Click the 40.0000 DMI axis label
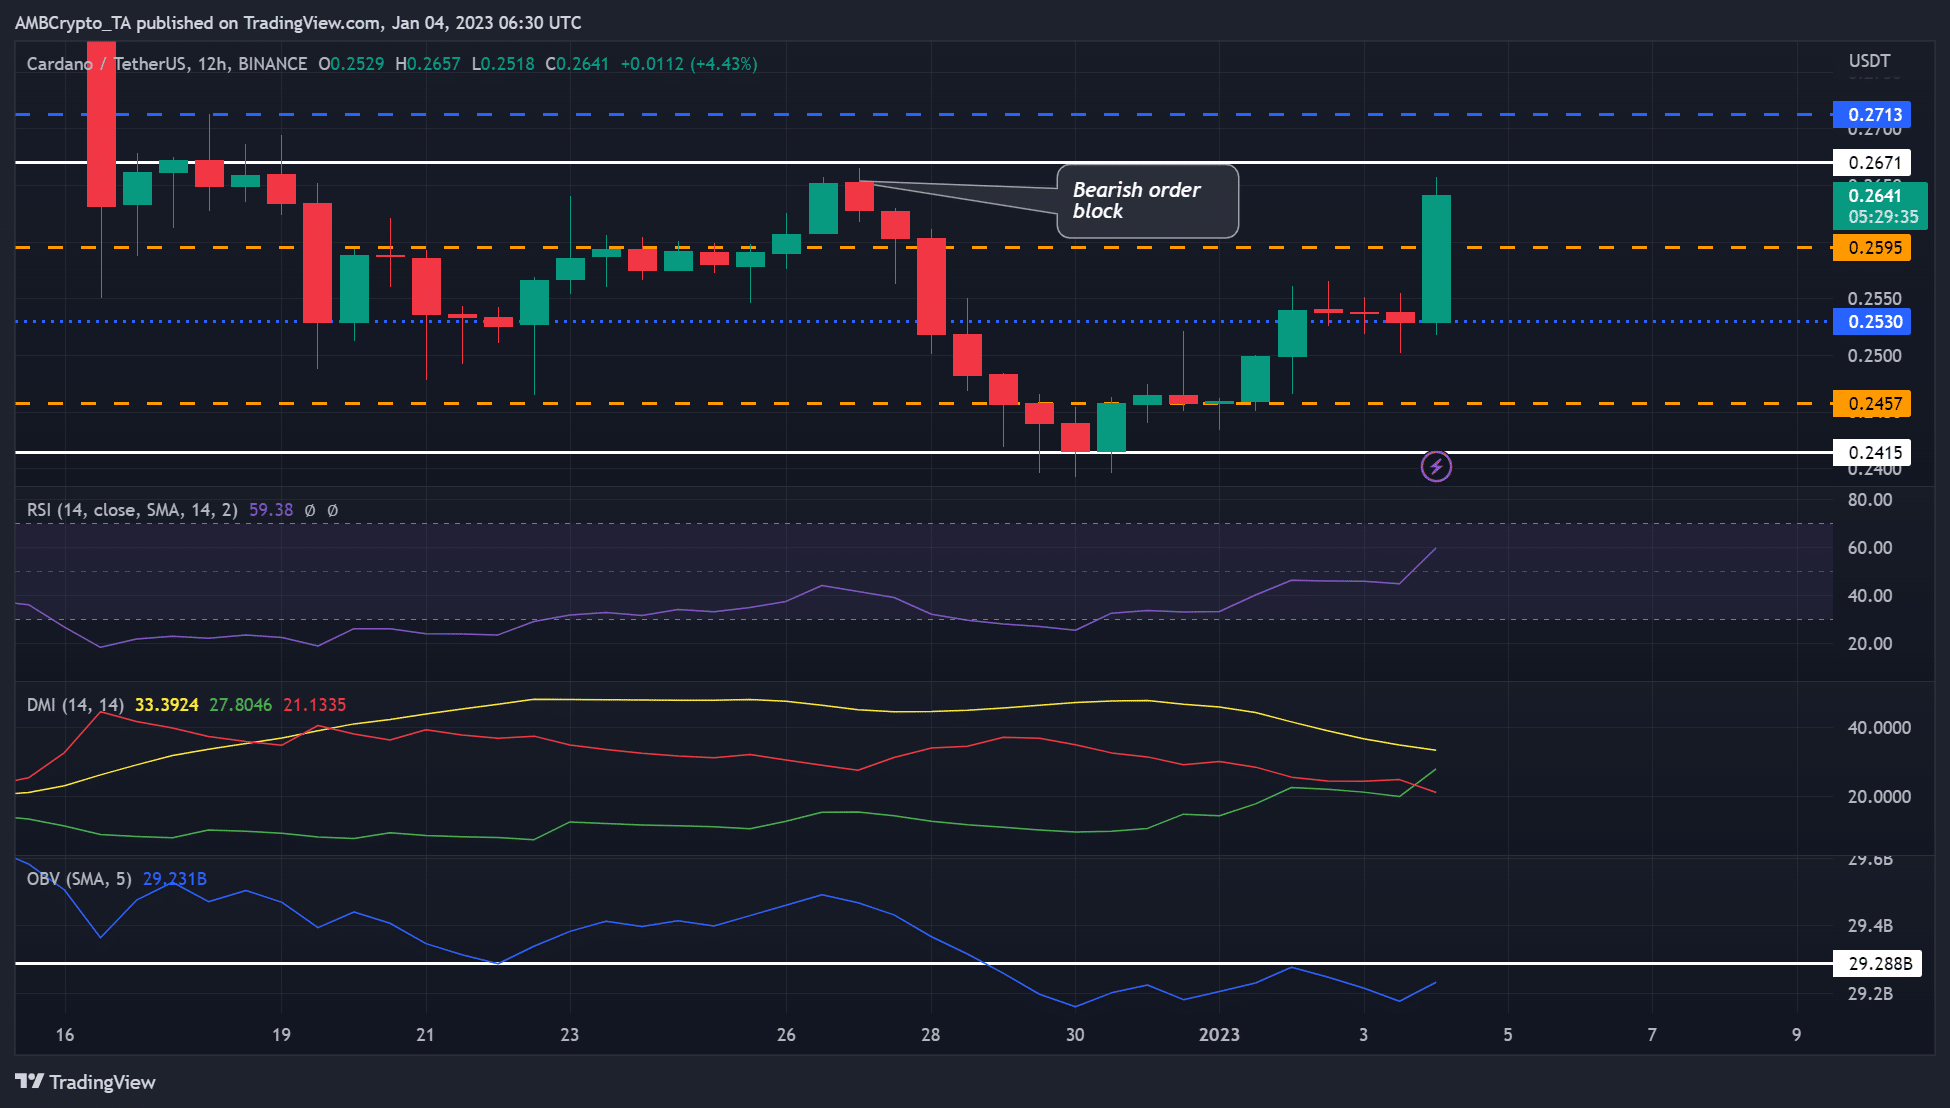Screen dimensions: 1950x1108 click(1879, 728)
